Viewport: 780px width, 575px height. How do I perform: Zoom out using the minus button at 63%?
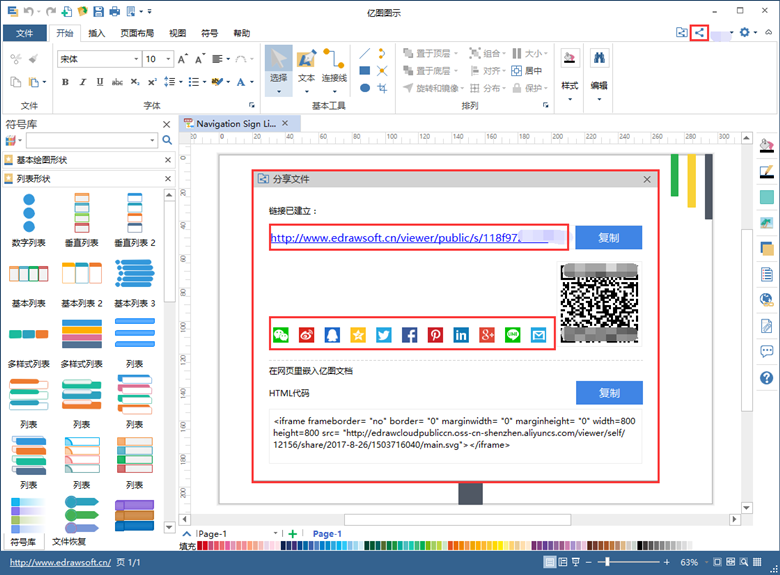coord(588,562)
